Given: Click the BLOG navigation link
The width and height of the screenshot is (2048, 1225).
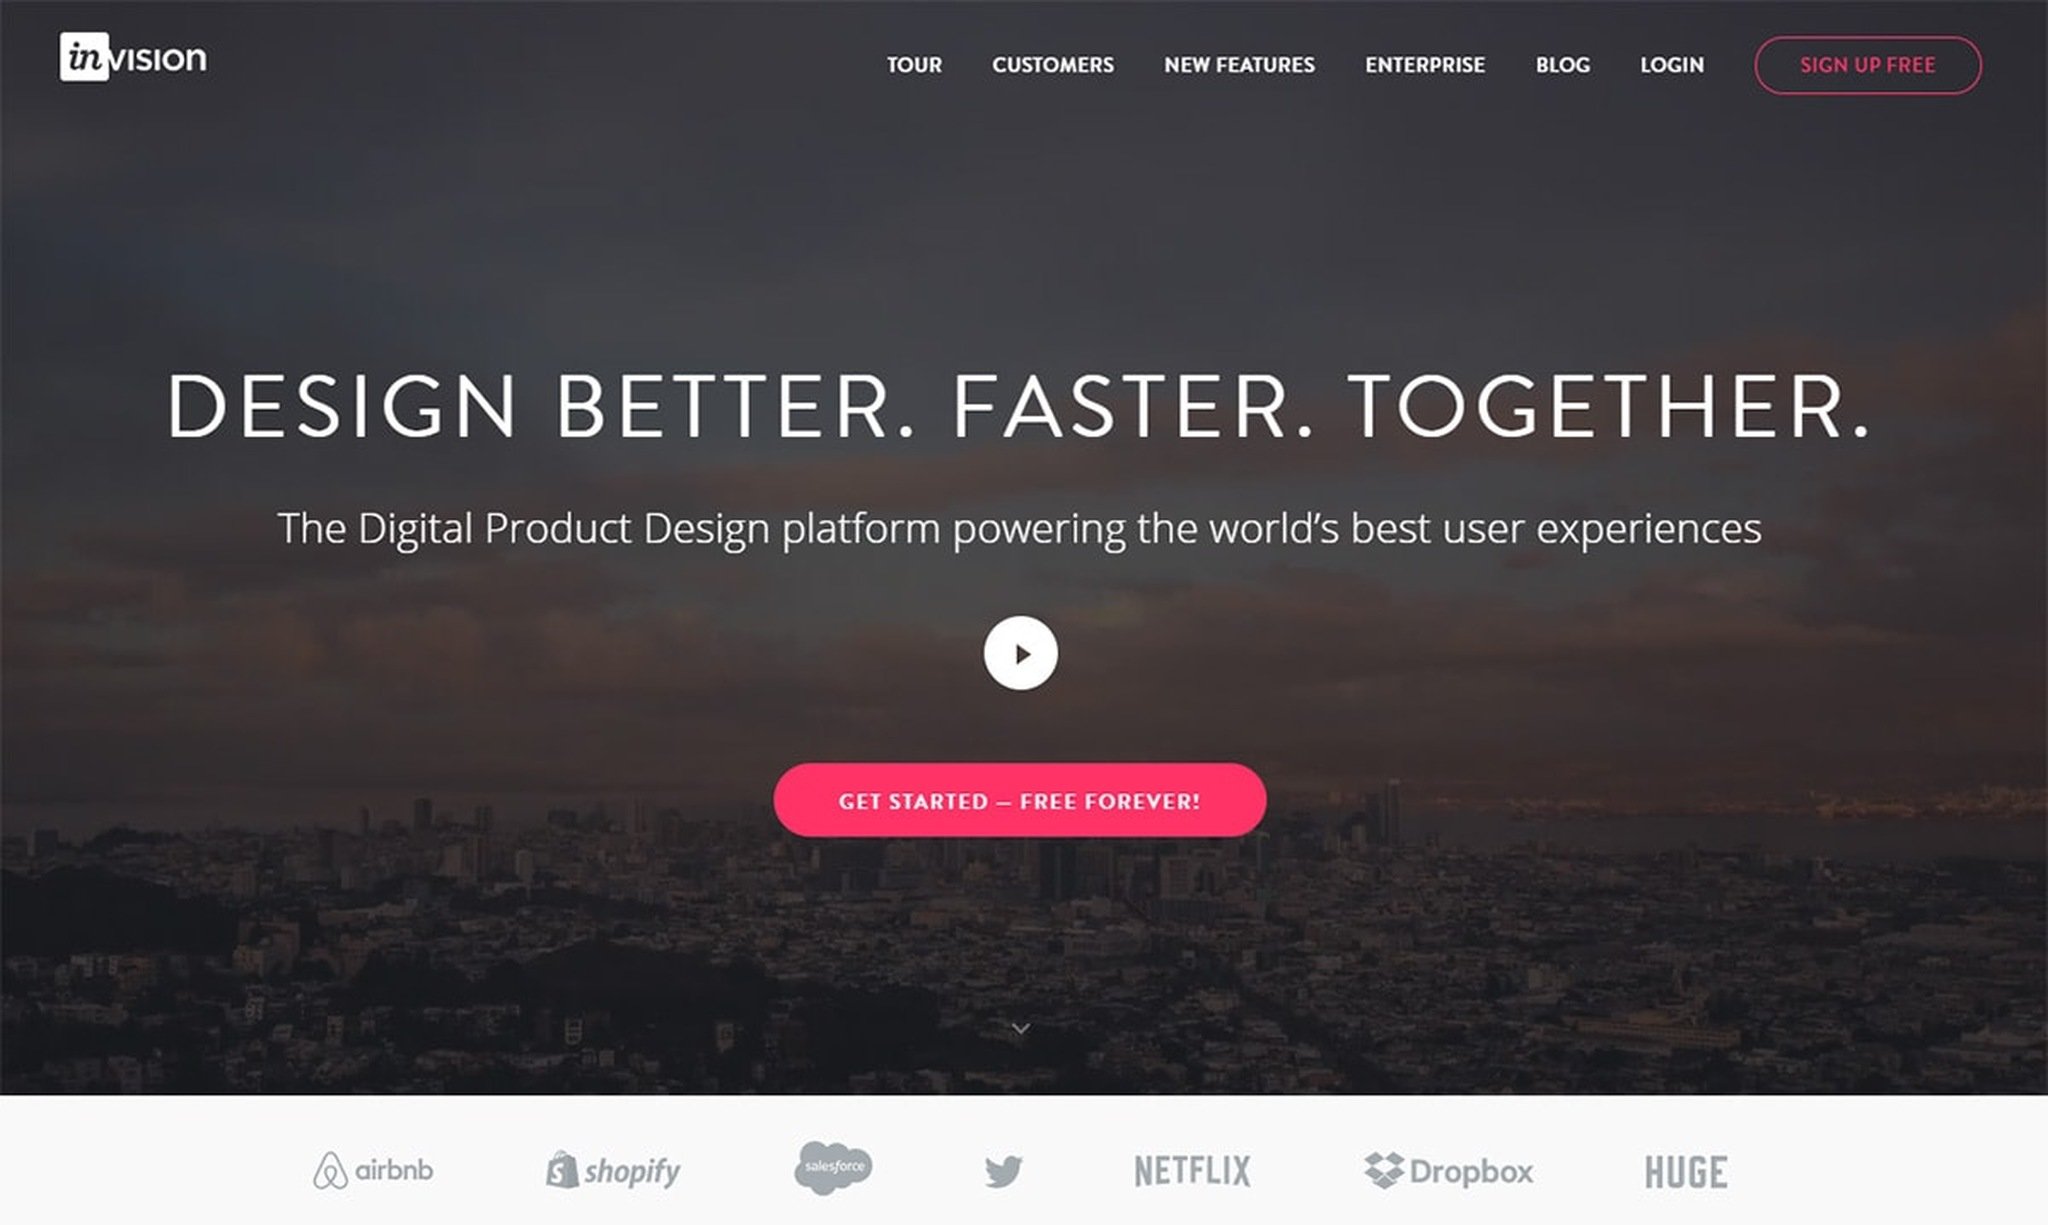Looking at the screenshot, I should click(1564, 66).
